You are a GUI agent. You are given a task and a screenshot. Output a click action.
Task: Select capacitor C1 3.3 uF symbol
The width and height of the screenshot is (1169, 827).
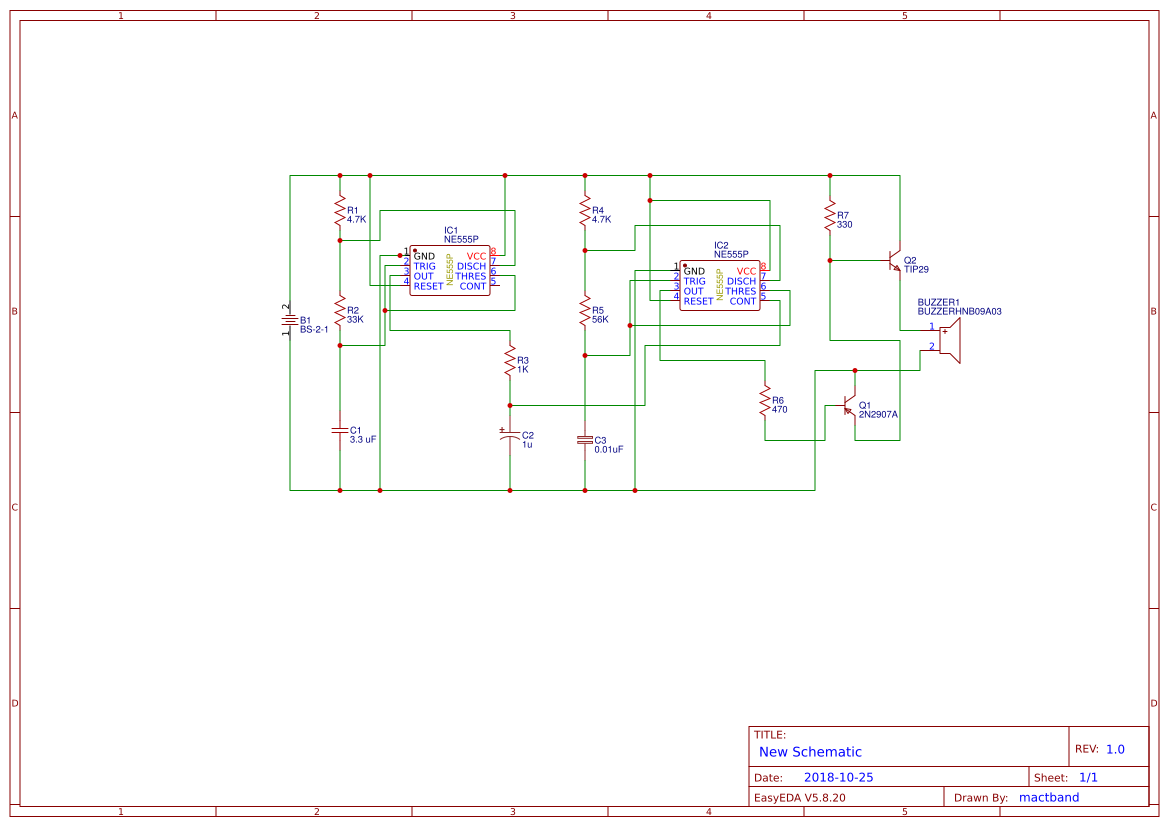340,430
